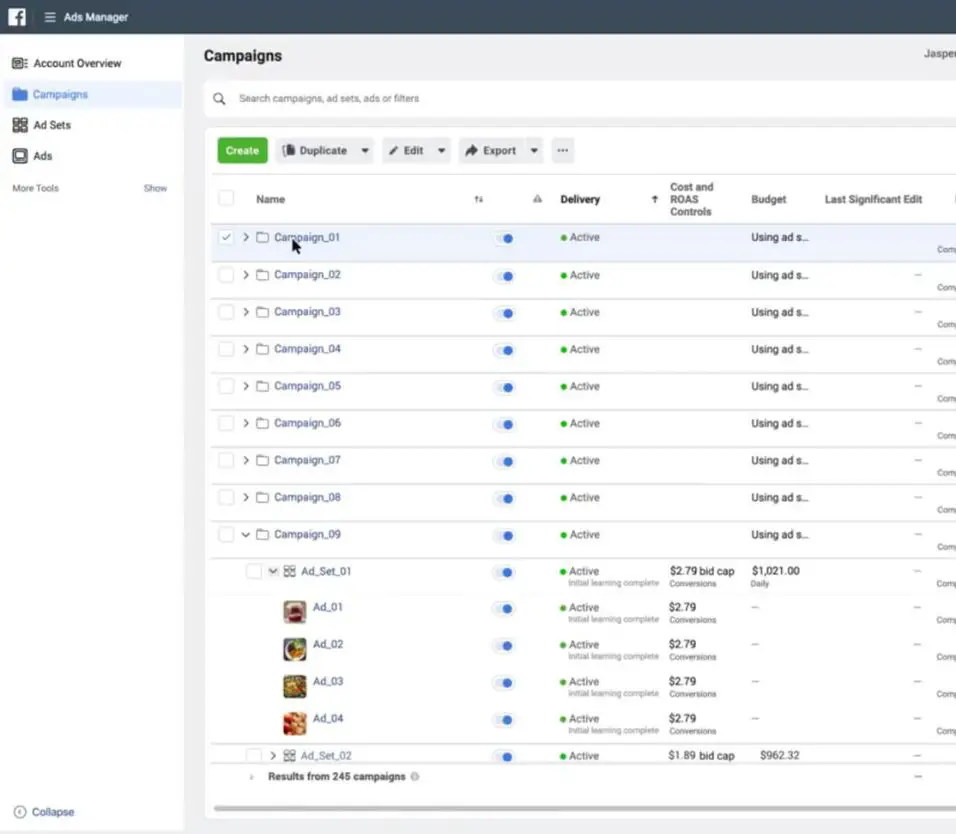Open thumbnail of Ad_04
Screen dimensions: 956x834
(x=294, y=724)
